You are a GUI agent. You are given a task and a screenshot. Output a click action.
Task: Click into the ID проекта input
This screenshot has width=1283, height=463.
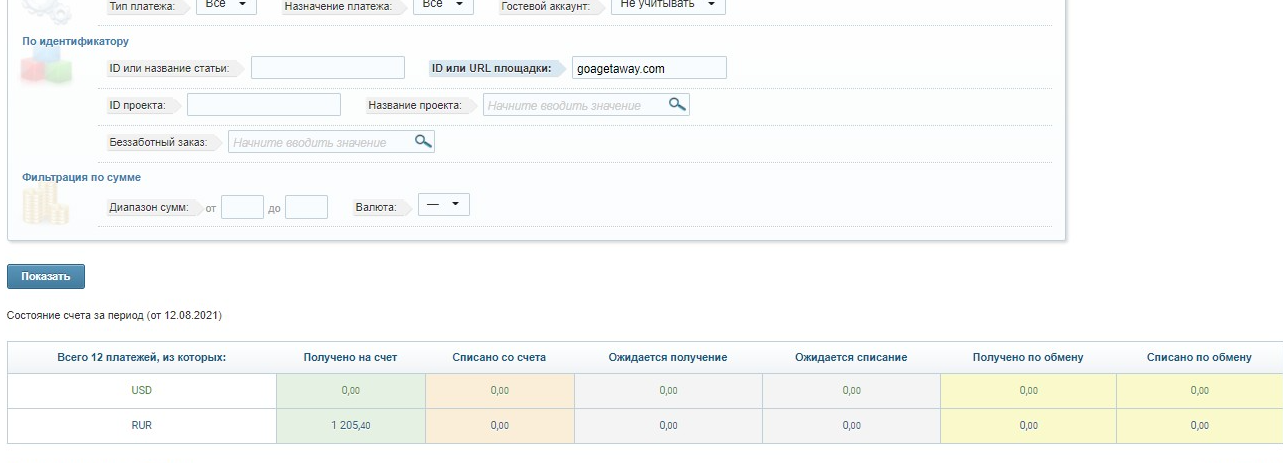pyautogui.click(x=263, y=105)
